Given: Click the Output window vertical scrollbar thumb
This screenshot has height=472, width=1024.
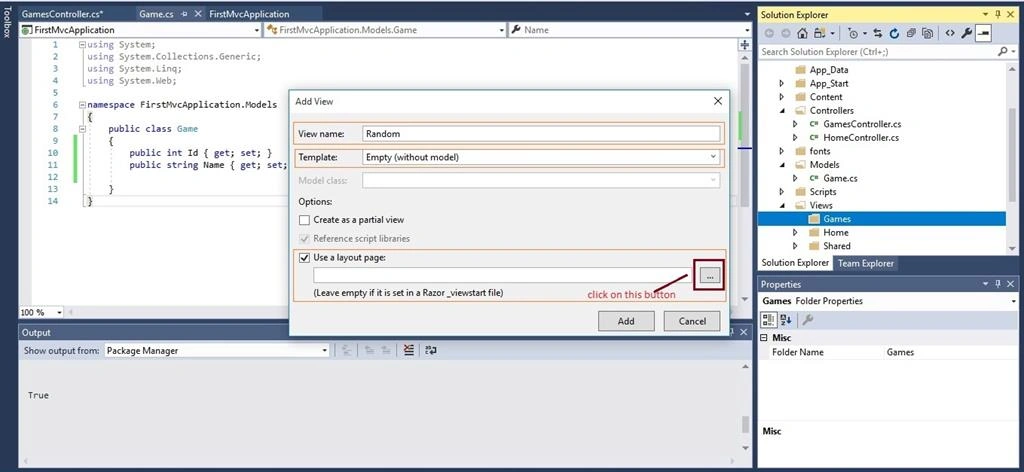Looking at the screenshot, I should (744, 424).
